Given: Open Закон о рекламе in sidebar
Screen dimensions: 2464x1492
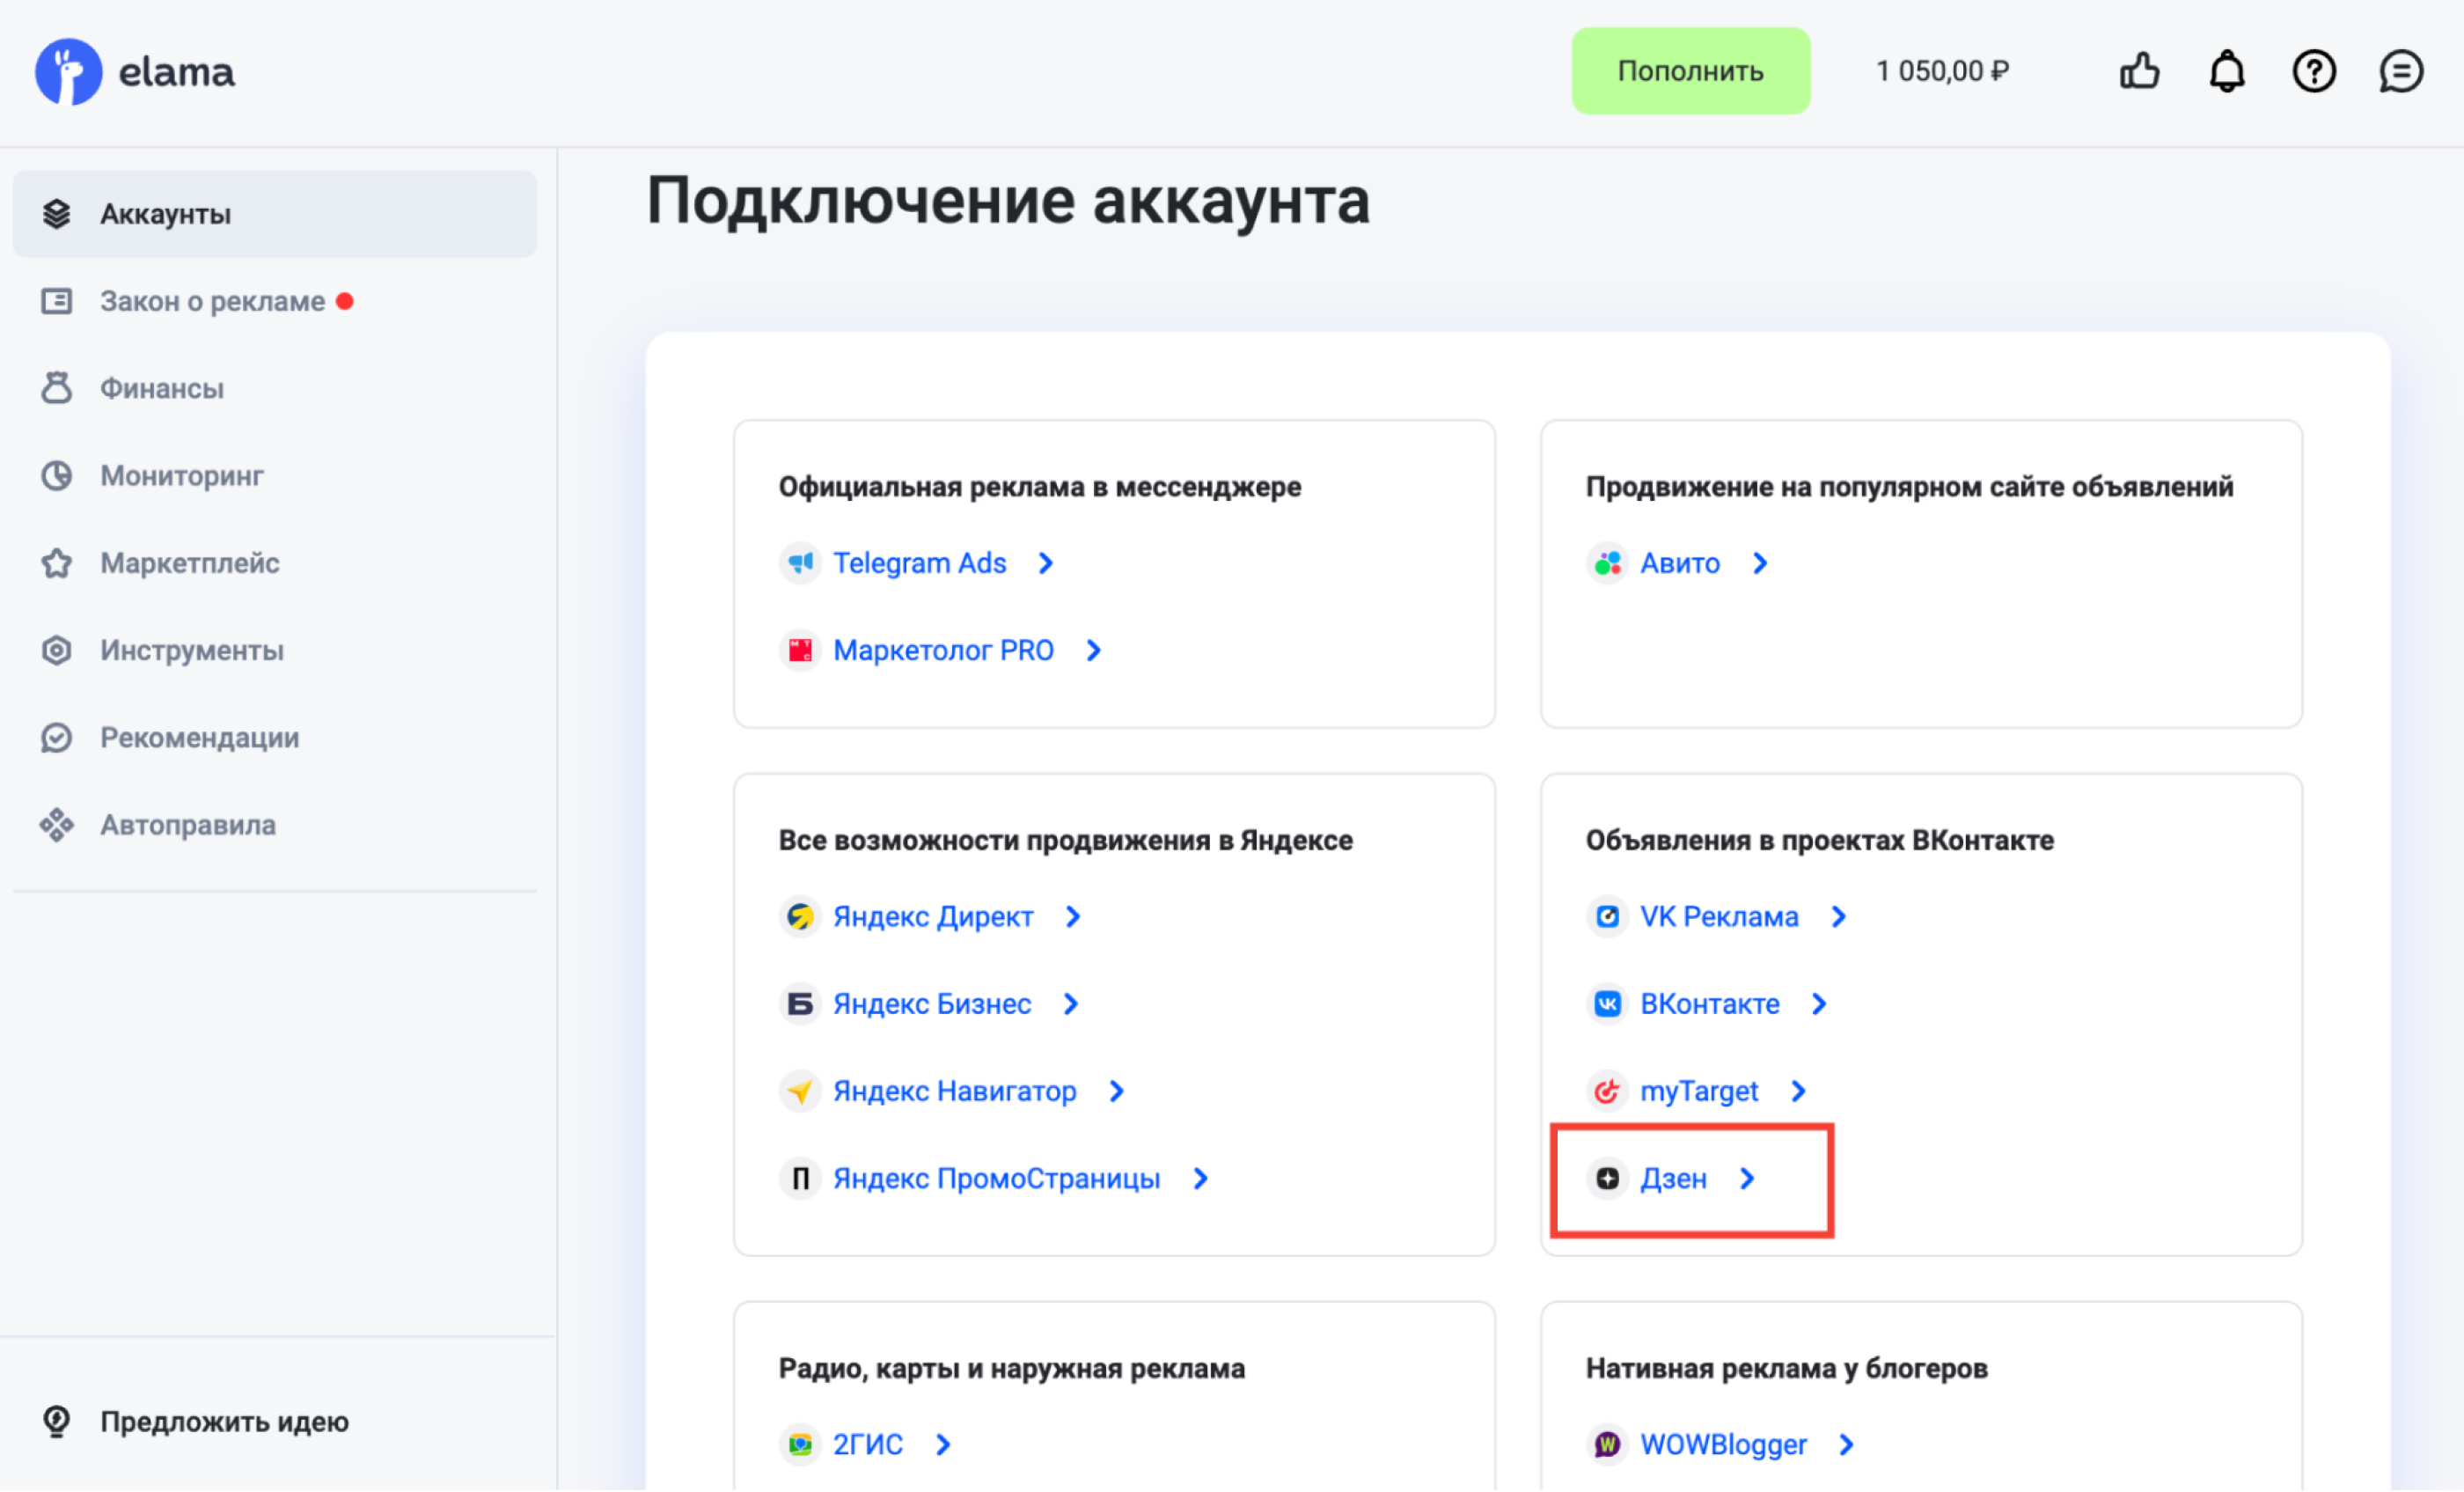Looking at the screenshot, I should [275, 301].
